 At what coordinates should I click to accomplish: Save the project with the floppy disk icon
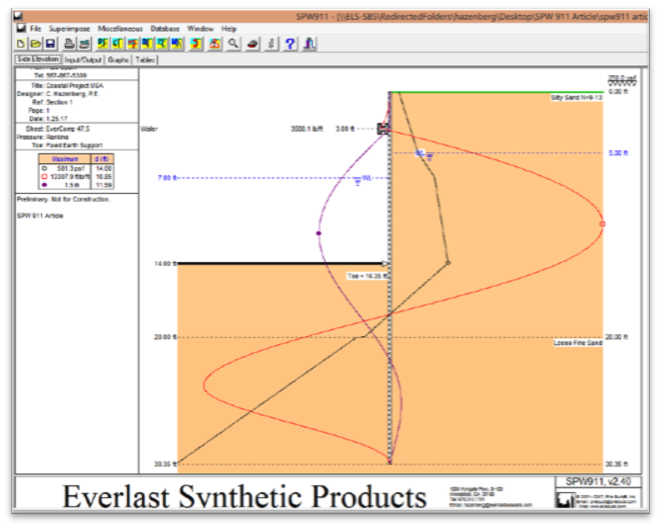50,44
